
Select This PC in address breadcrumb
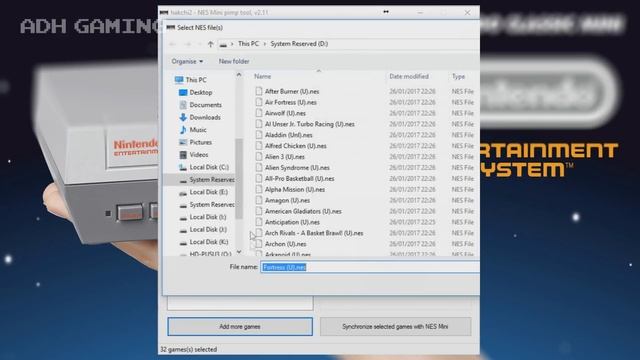[x=248, y=44]
